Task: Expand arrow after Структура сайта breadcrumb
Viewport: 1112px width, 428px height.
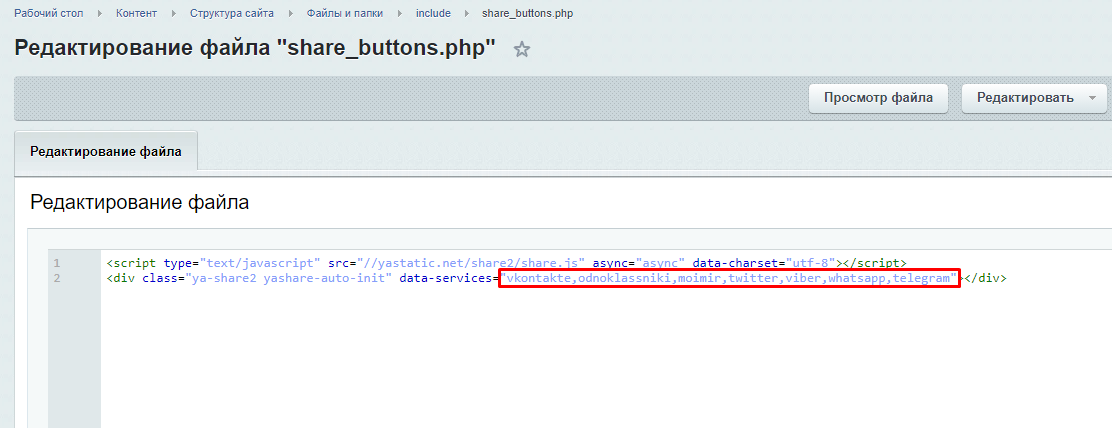Action: tap(291, 13)
